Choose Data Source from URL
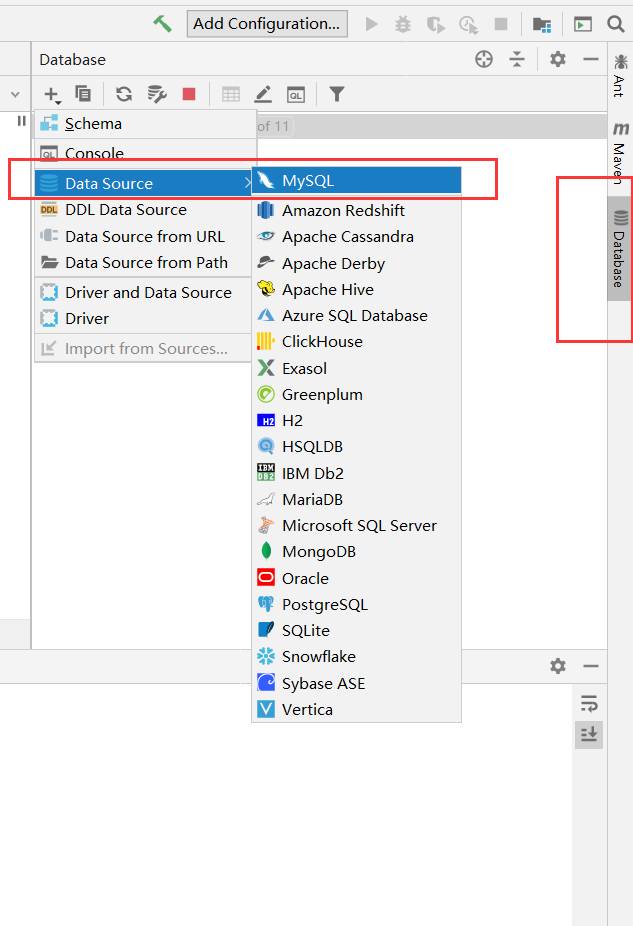Viewport: 633px width, 926px height. click(x=144, y=236)
